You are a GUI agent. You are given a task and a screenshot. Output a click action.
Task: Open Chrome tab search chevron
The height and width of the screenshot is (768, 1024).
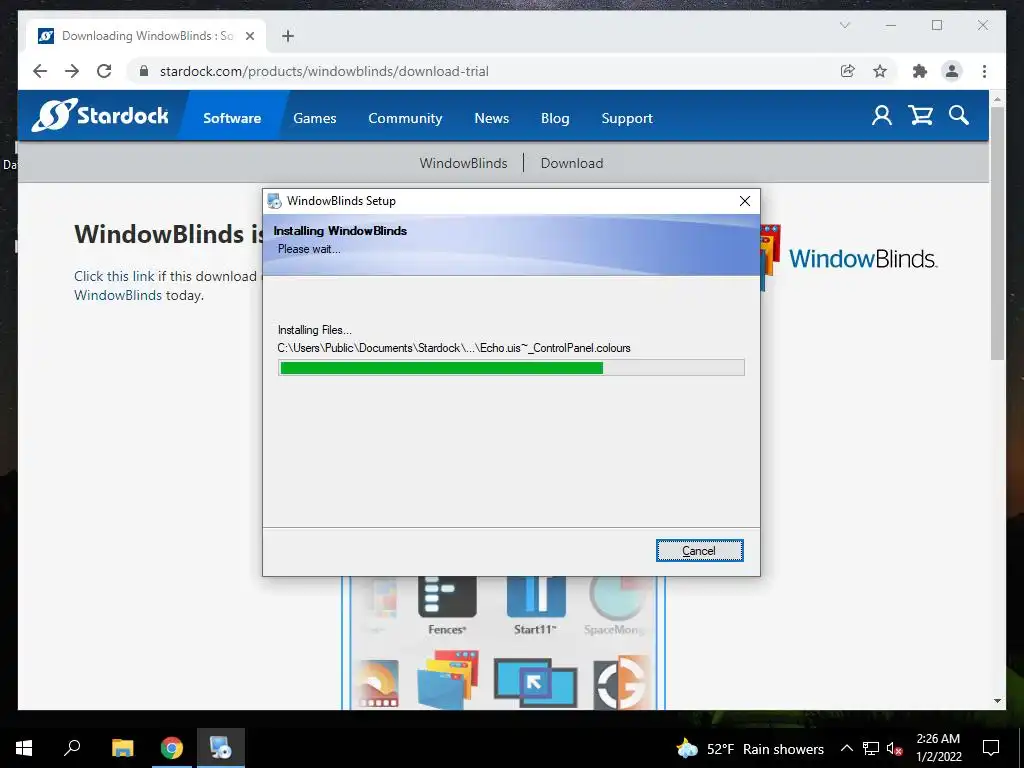pos(844,25)
